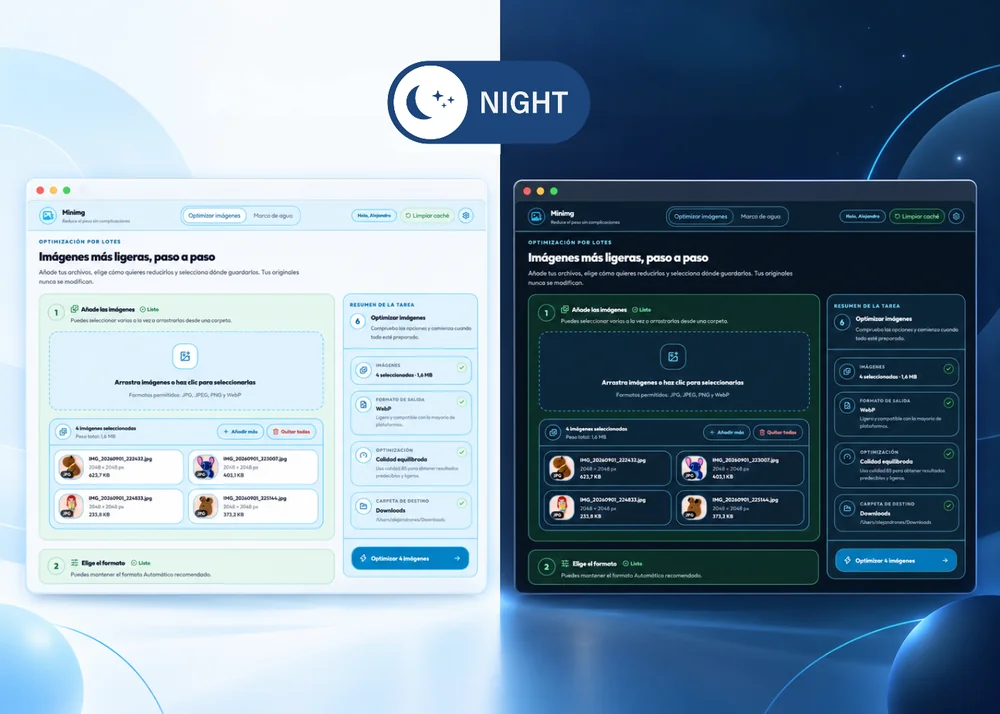Click file name IMG_20260901_224833.jpg in the dark window
This screenshot has width=1000, height=714.
click(x=613, y=500)
